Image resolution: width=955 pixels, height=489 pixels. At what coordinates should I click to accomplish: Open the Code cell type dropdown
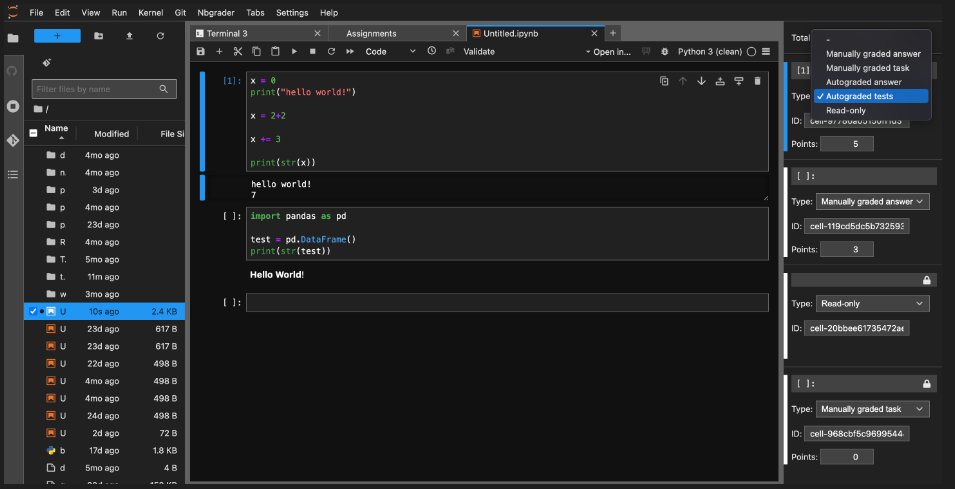pyautogui.click(x=390, y=52)
